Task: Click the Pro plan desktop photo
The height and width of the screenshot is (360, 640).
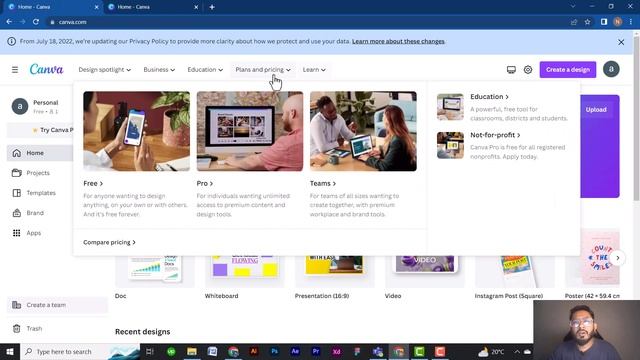Action: (250, 131)
